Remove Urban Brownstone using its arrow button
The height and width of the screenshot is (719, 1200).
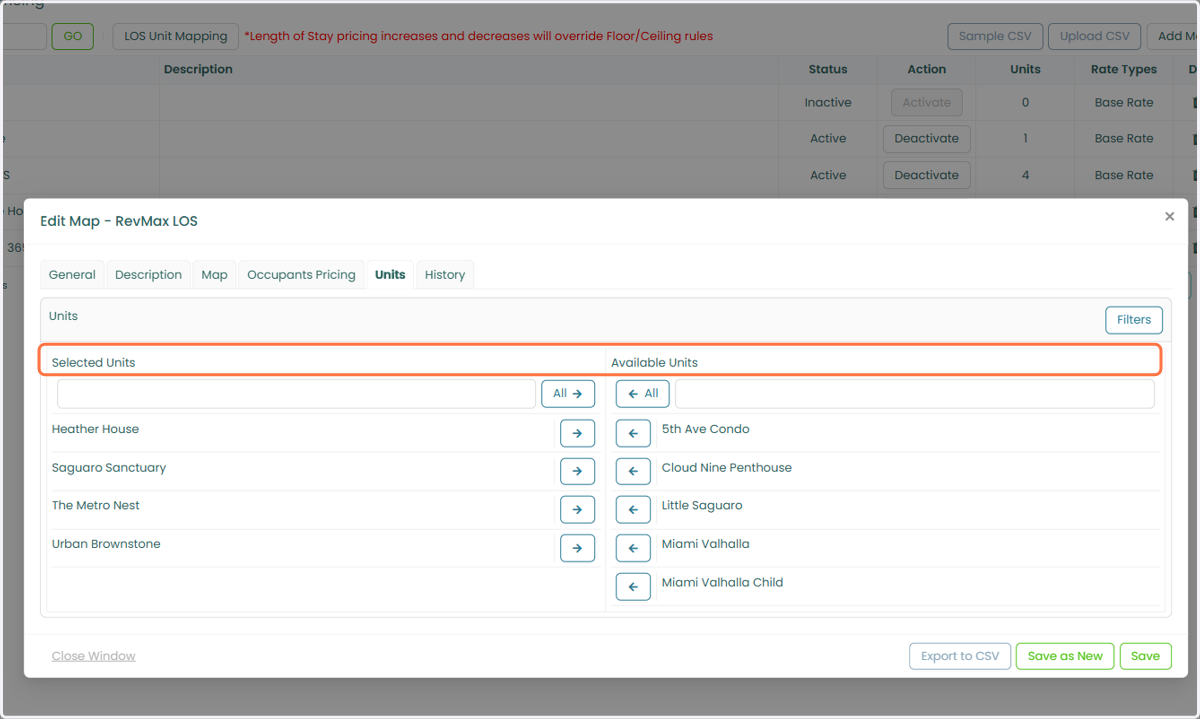tap(577, 548)
